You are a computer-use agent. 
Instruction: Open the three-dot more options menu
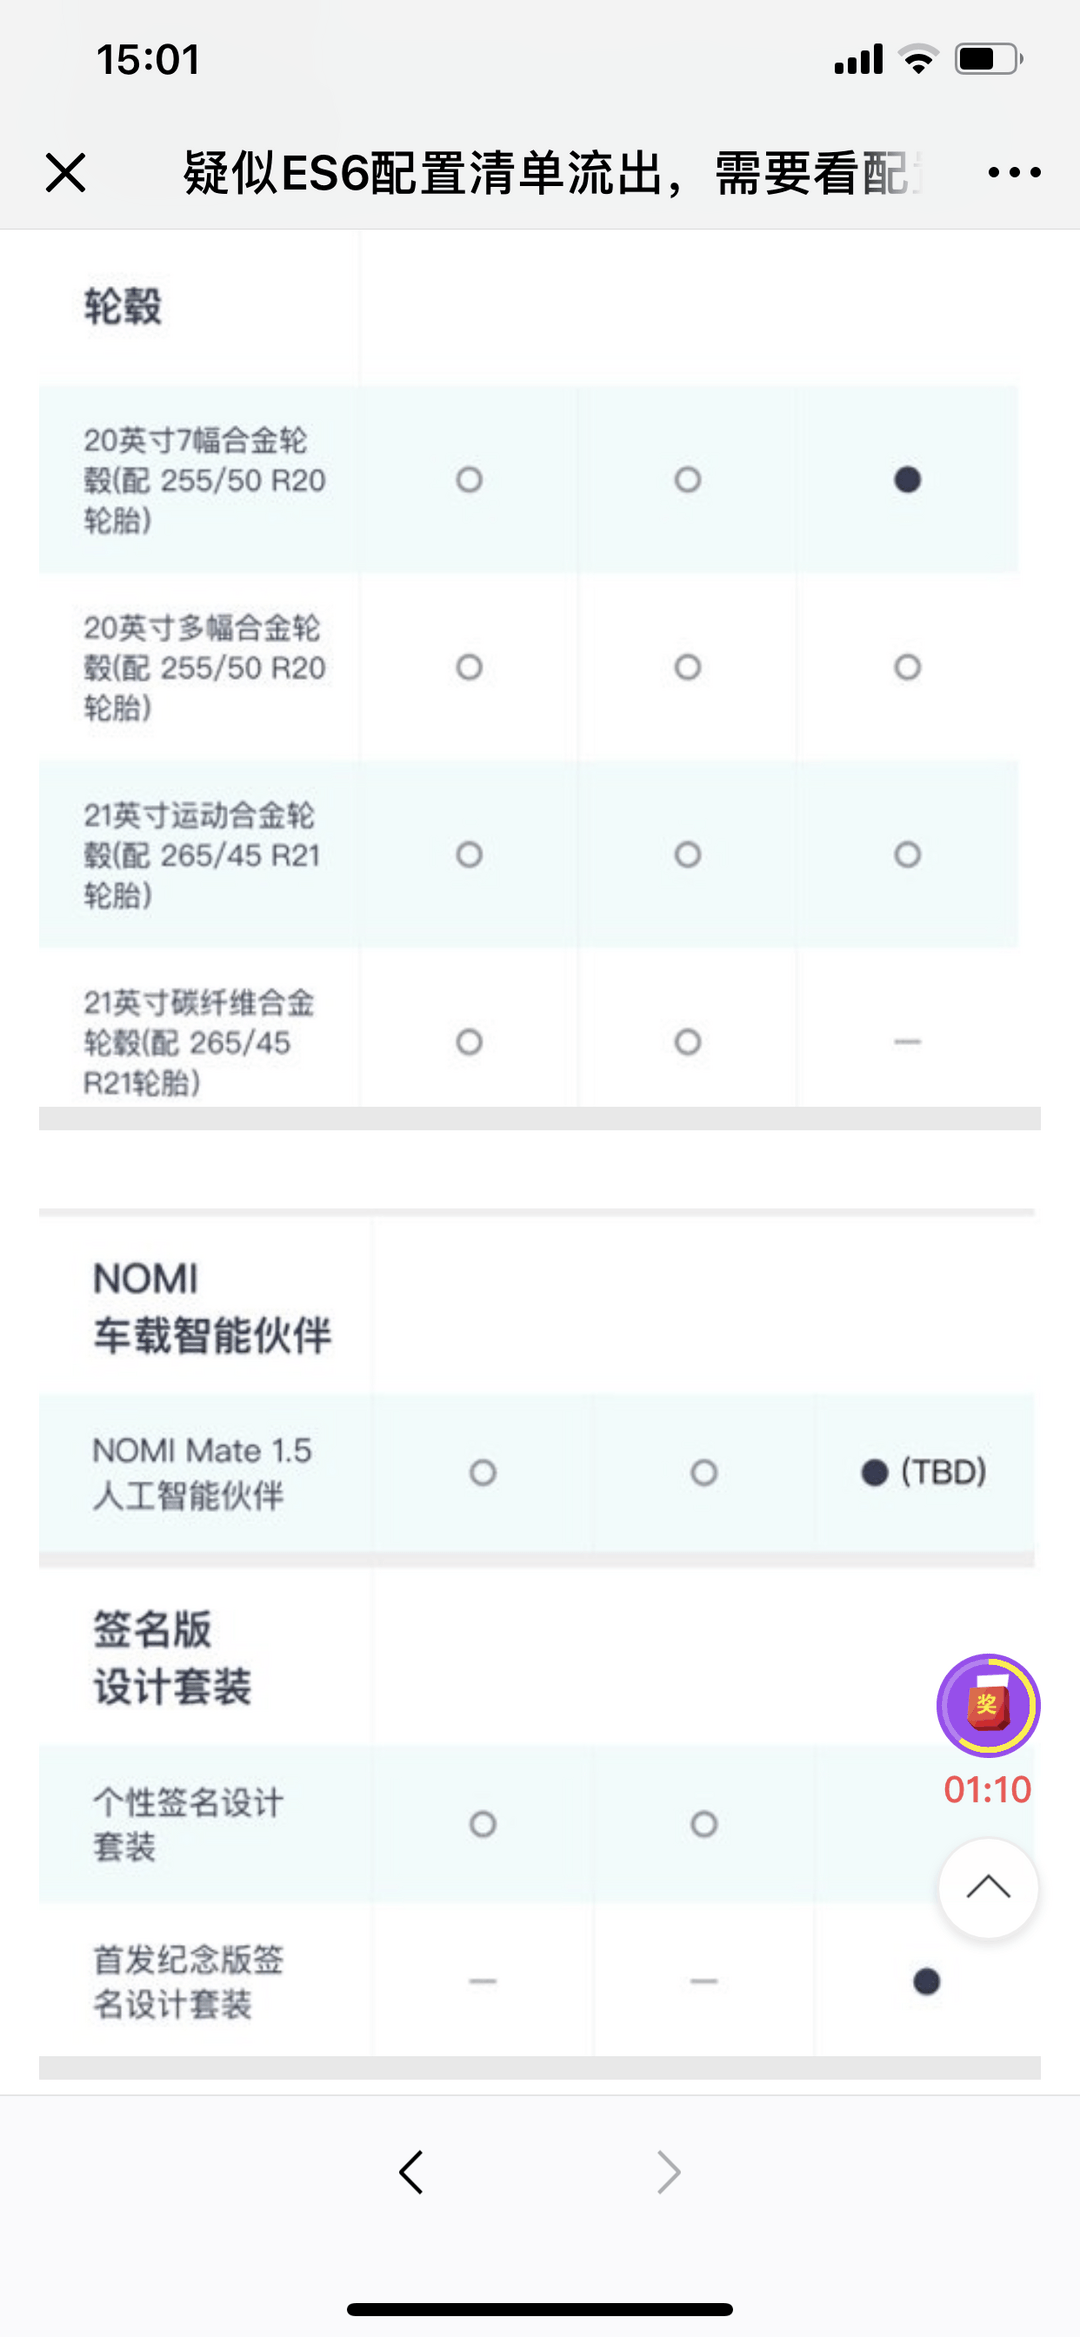[1014, 173]
